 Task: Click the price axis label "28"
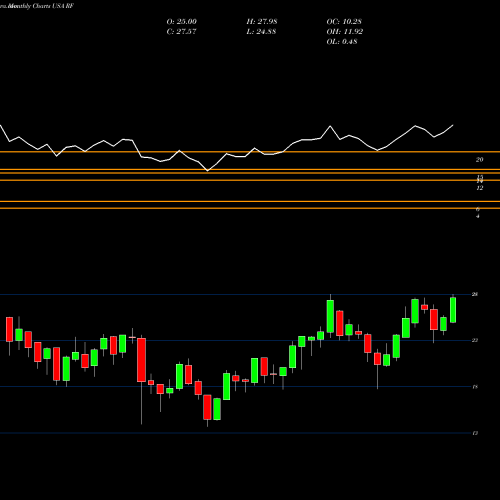pos(475,294)
